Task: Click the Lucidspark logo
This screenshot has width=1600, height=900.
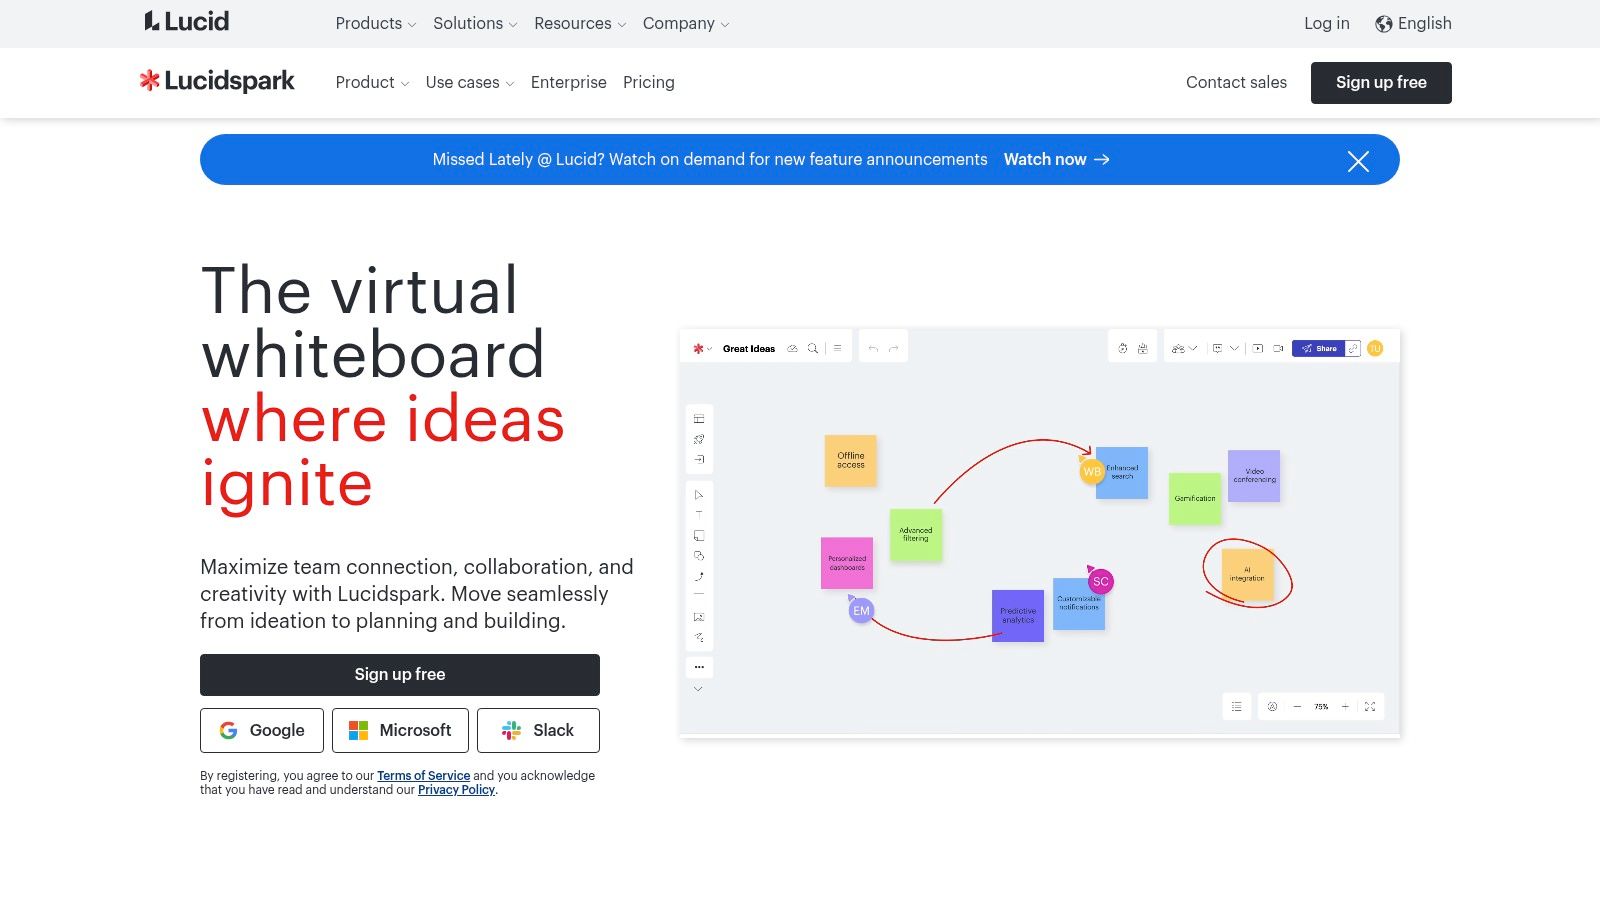Action: (x=217, y=82)
